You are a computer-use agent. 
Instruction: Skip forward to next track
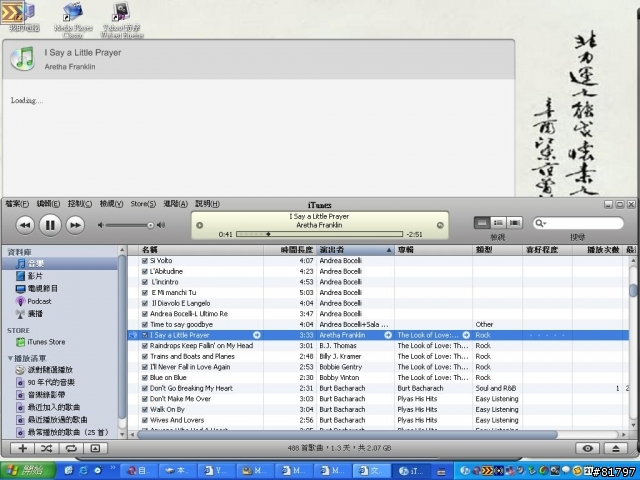click(76, 225)
